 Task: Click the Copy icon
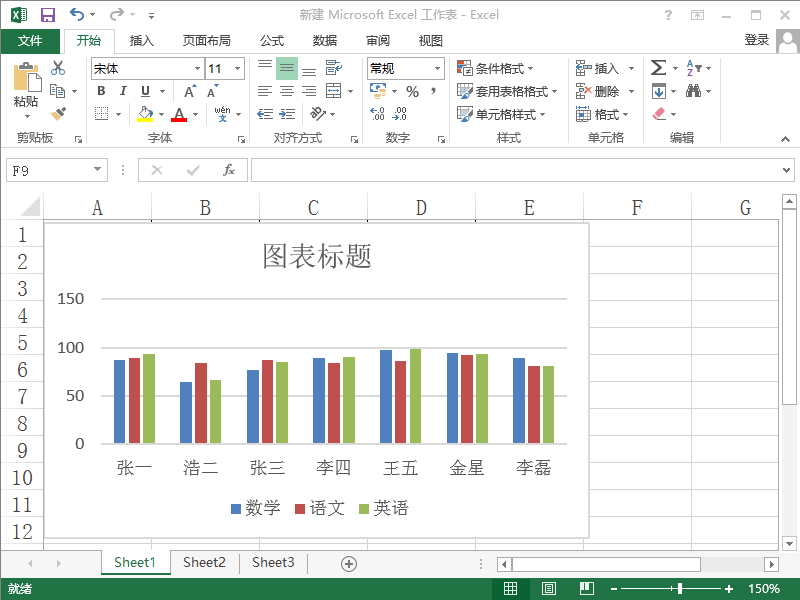click(58, 91)
